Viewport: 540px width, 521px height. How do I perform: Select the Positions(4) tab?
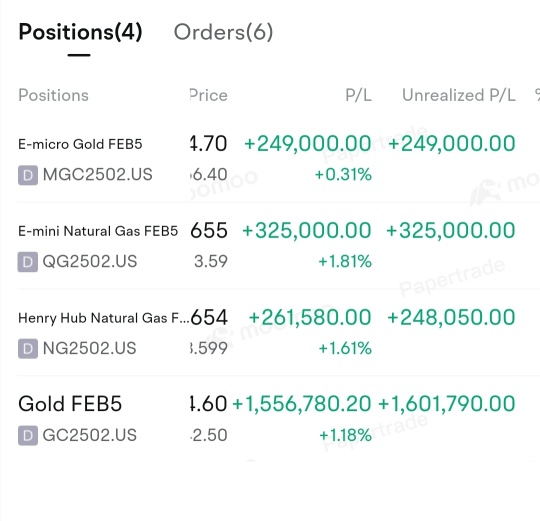[x=80, y=32]
